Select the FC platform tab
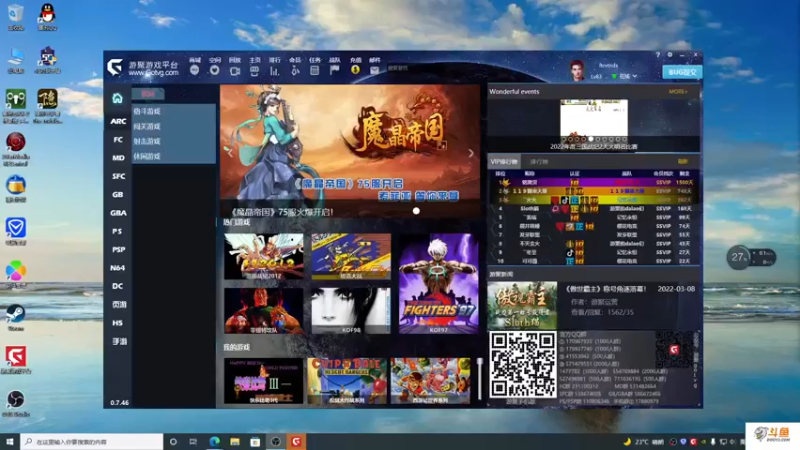Viewport: 800px width, 450px height. click(x=118, y=140)
